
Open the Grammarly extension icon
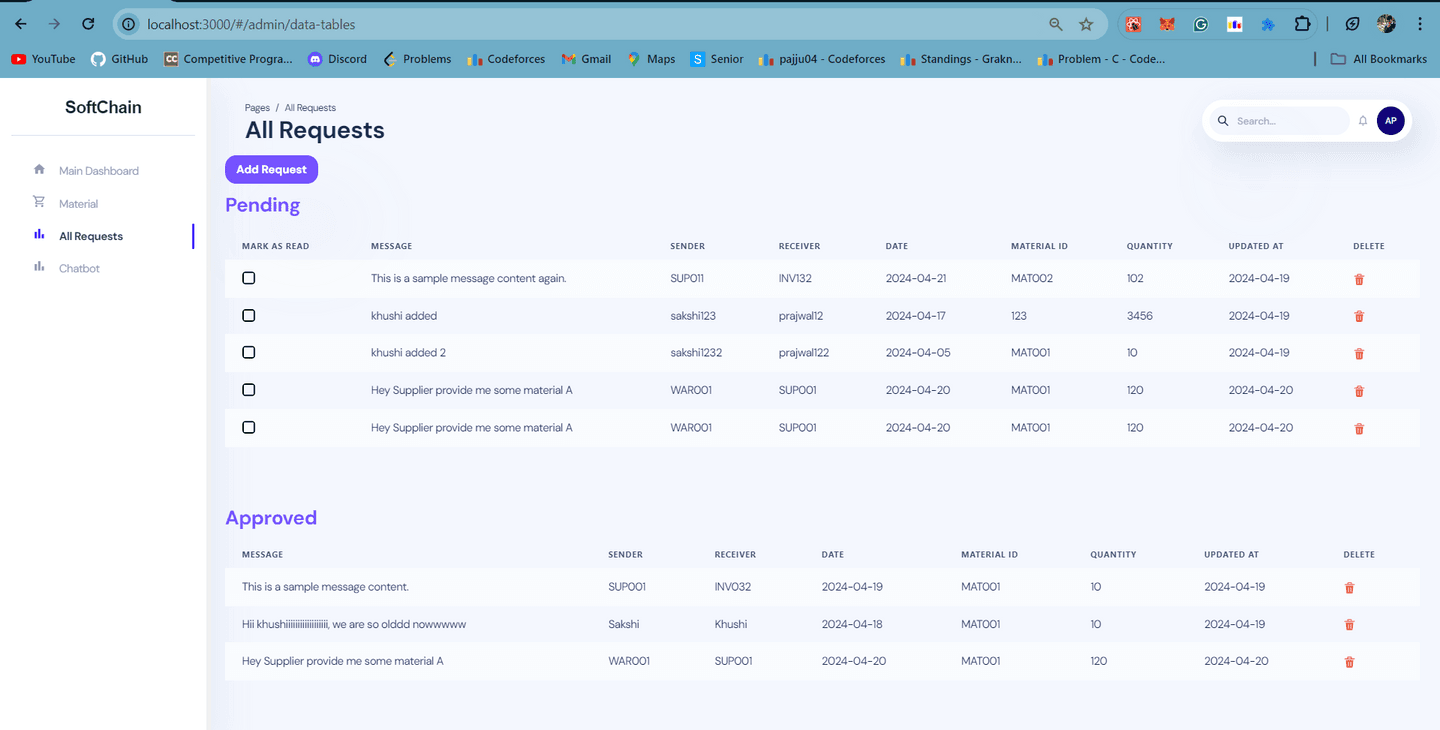(1200, 24)
